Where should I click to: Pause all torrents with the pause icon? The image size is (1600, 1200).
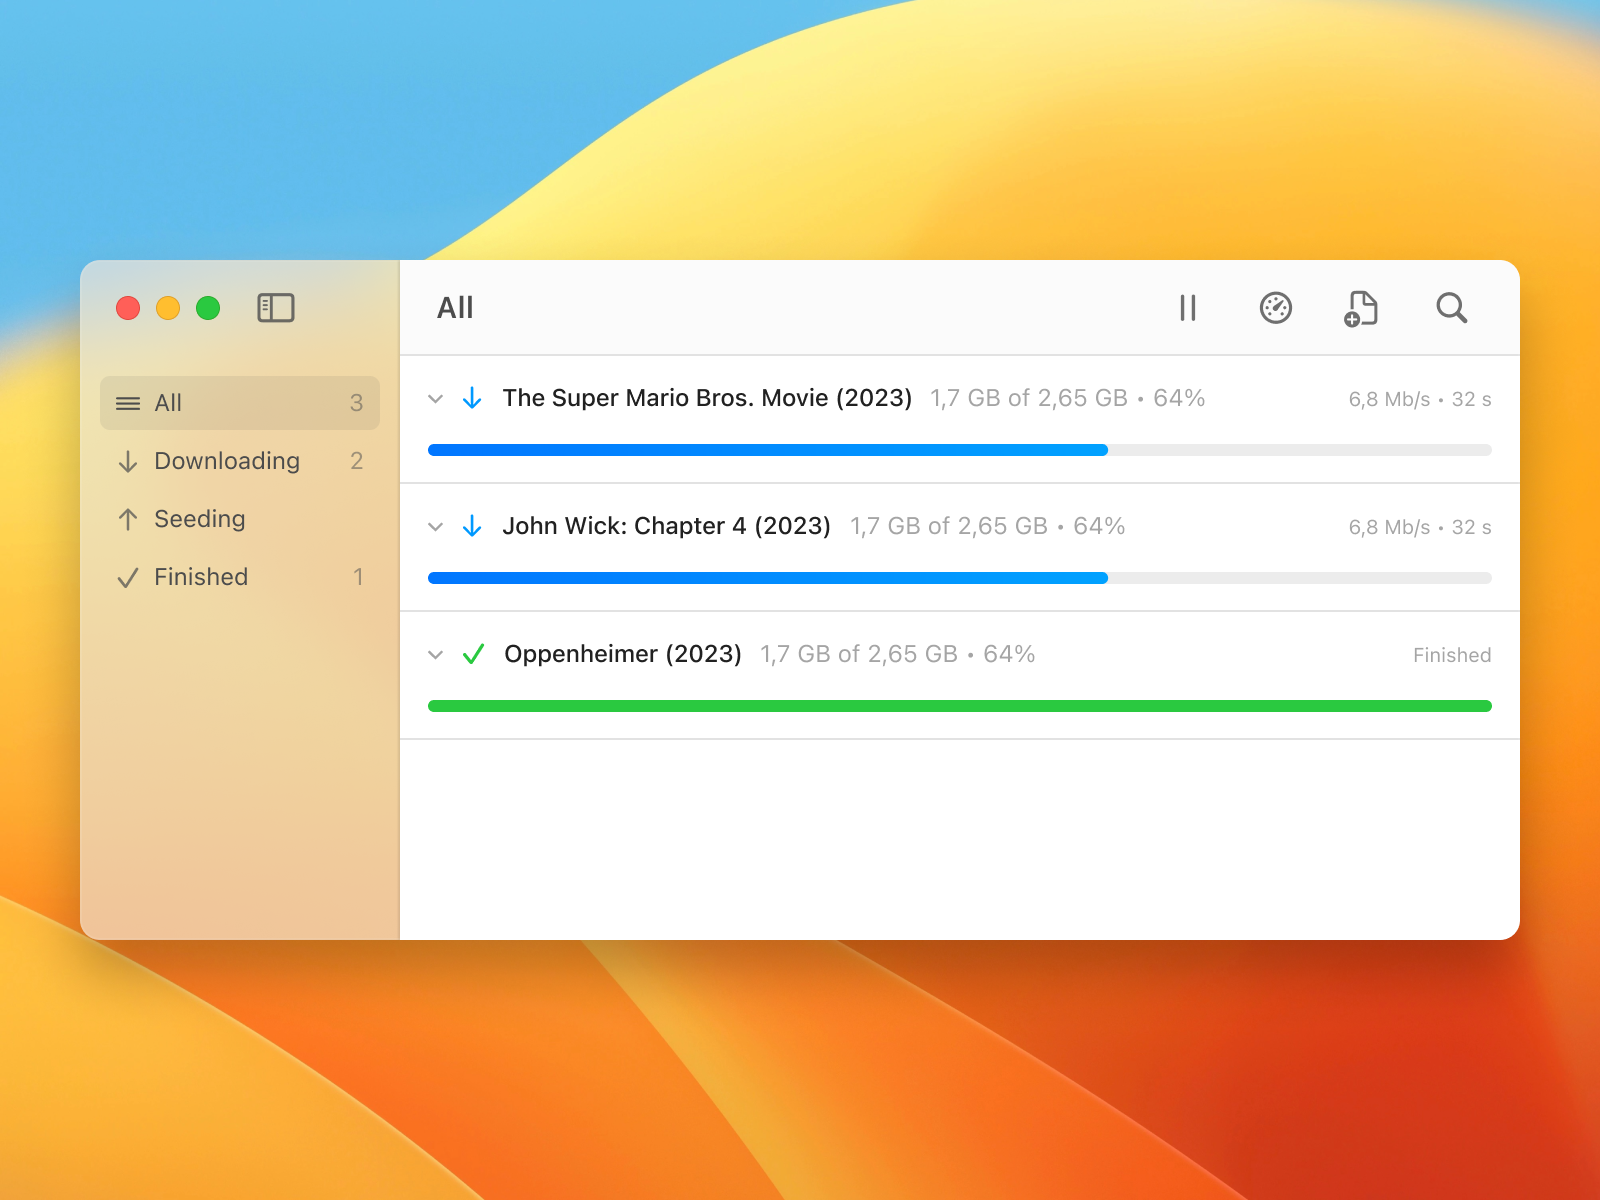(1188, 308)
